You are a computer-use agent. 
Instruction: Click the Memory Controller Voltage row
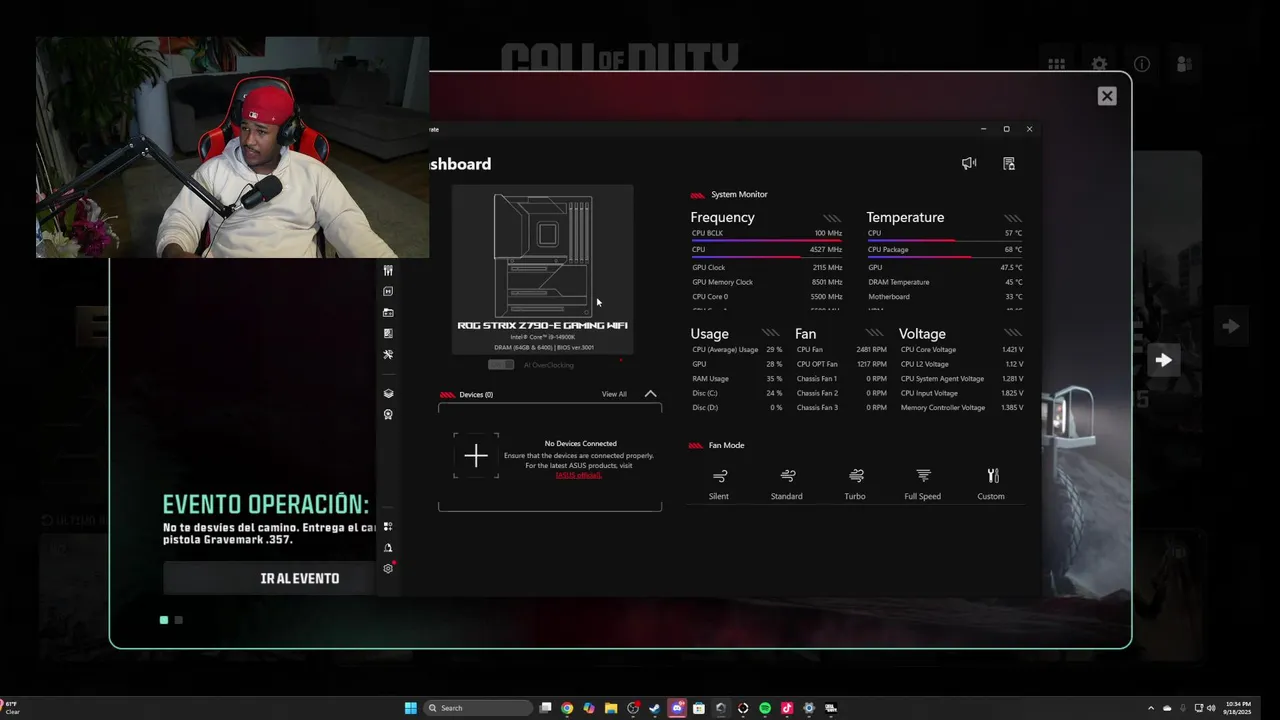962,408
